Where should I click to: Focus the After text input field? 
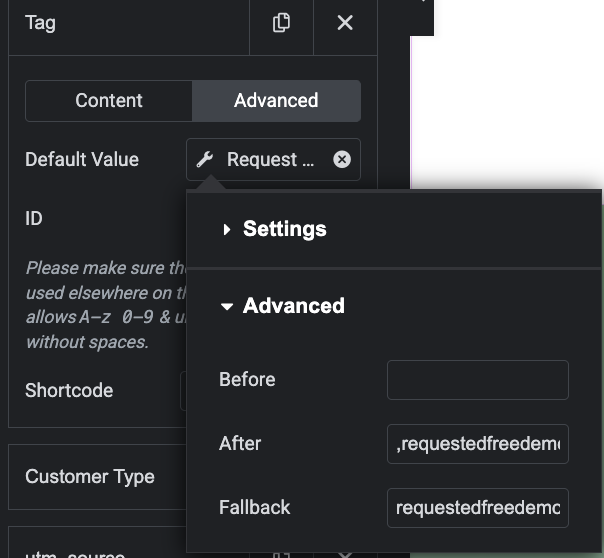(477, 444)
